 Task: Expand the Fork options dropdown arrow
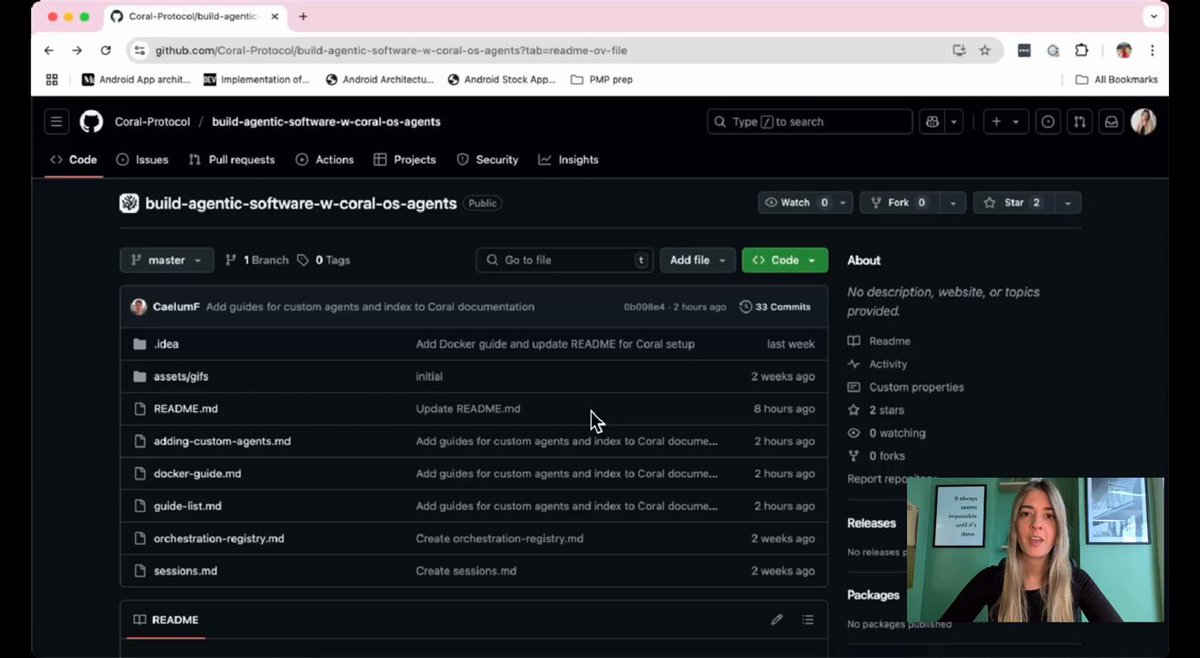click(955, 203)
